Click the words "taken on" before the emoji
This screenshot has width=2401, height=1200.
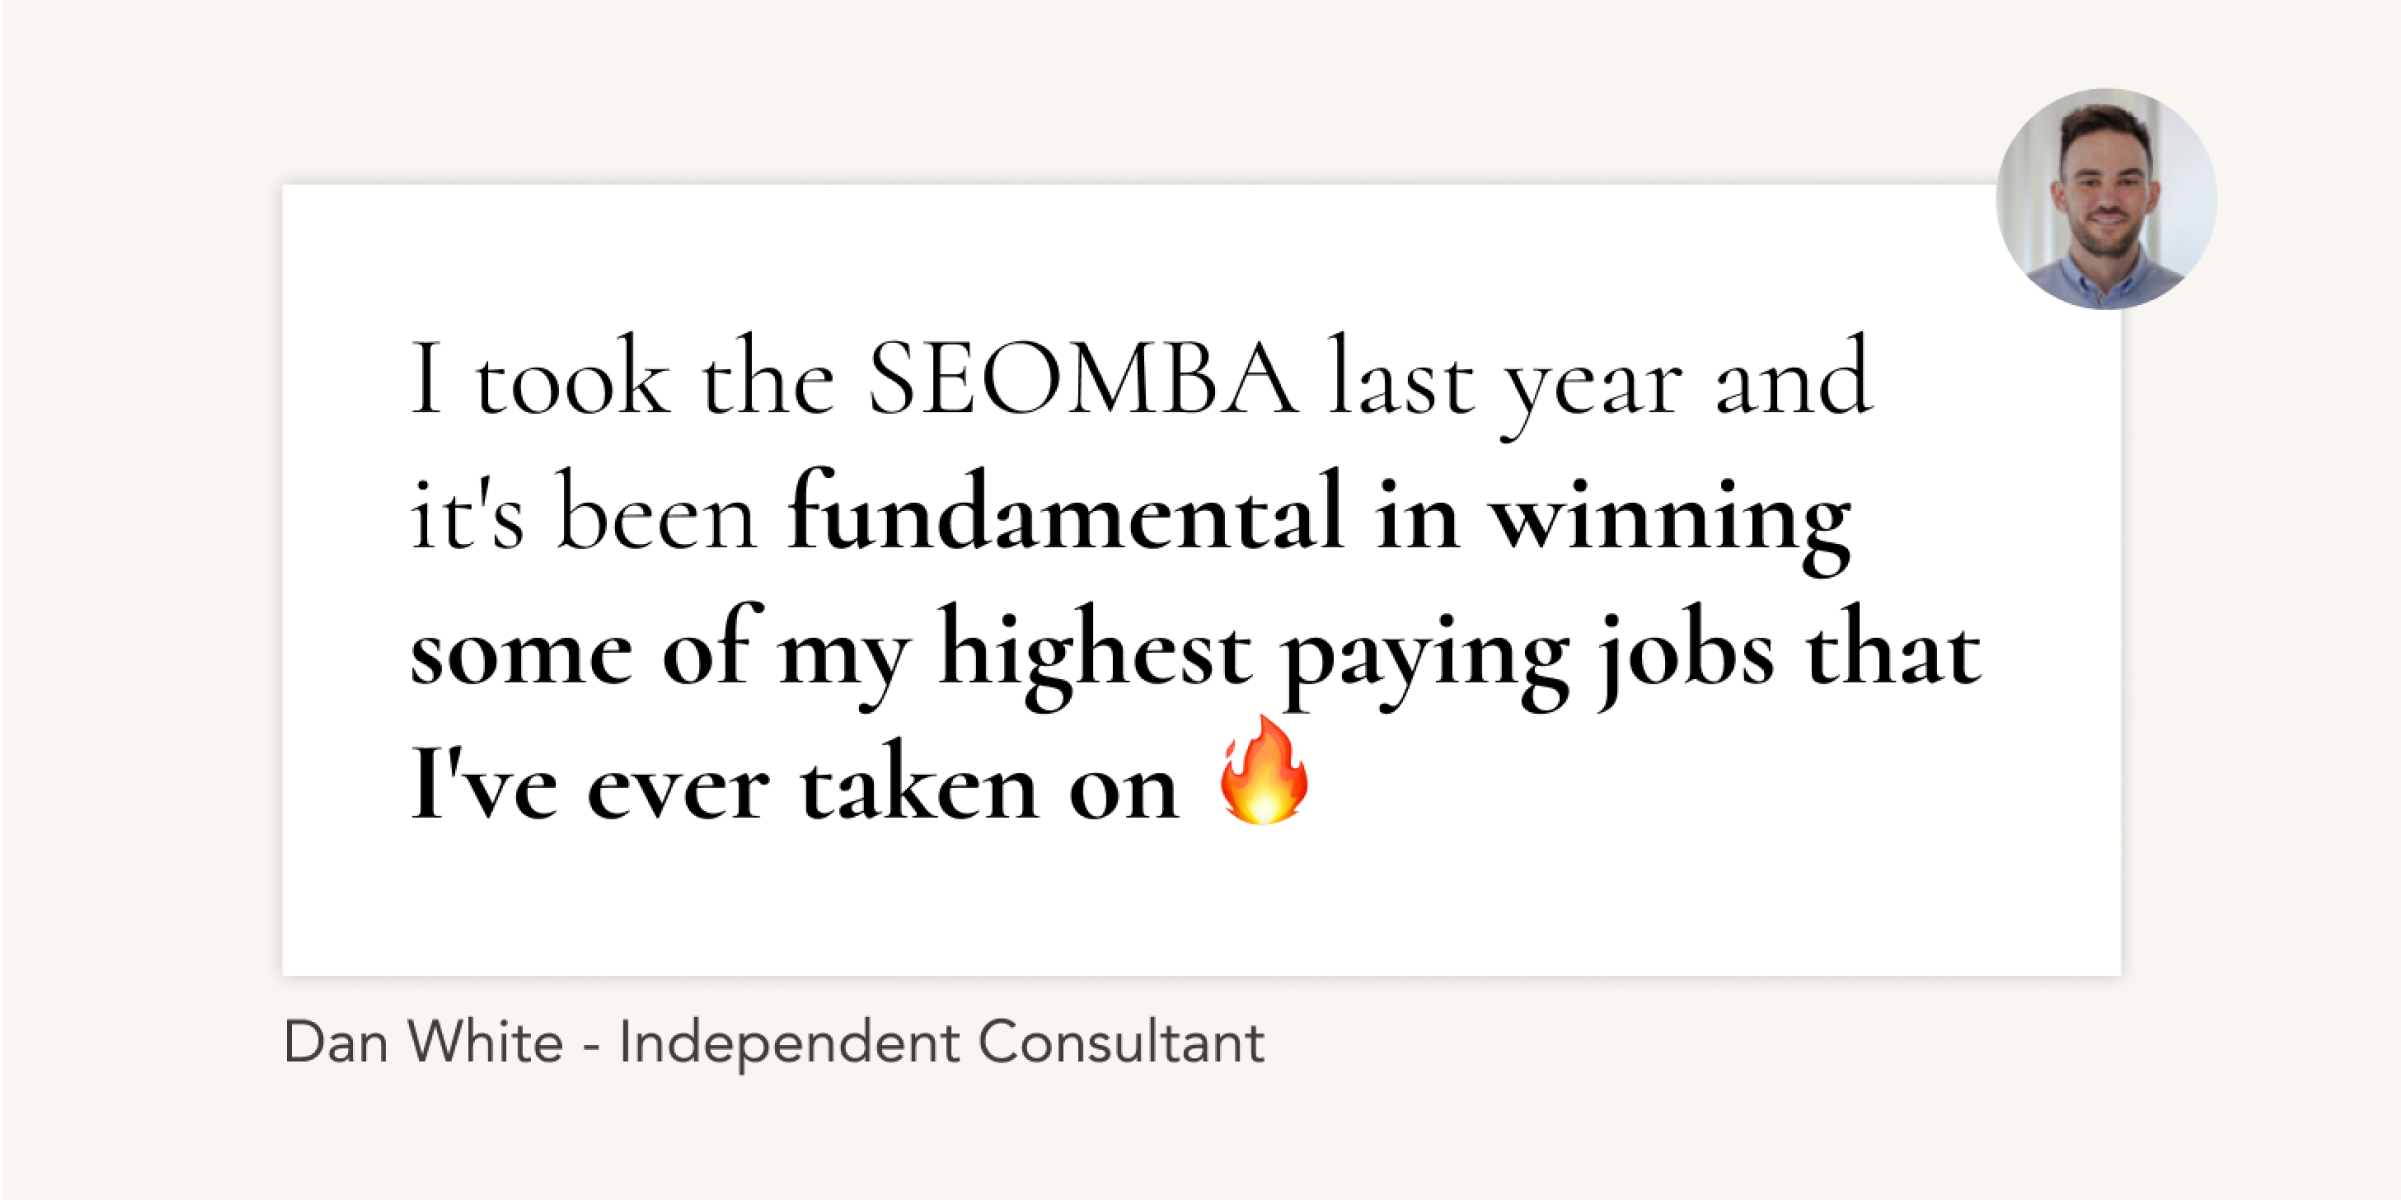[988, 780]
